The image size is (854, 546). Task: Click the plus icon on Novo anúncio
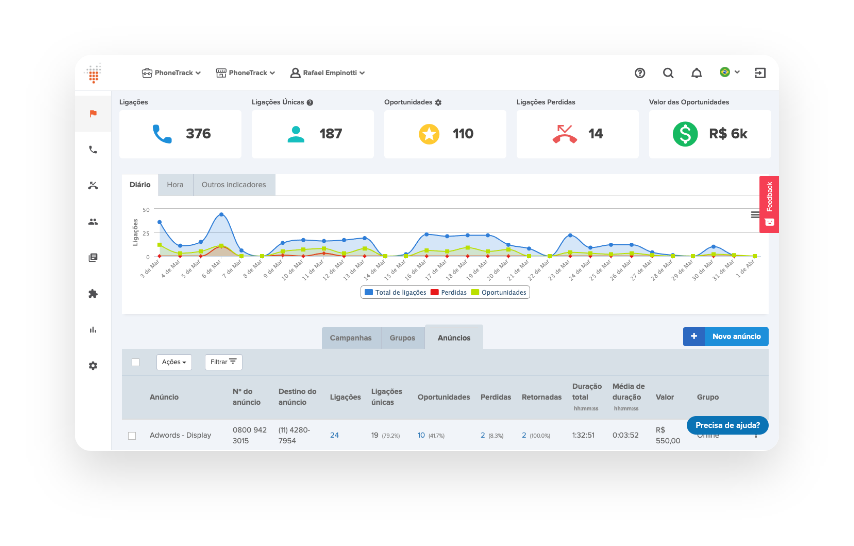click(x=694, y=337)
